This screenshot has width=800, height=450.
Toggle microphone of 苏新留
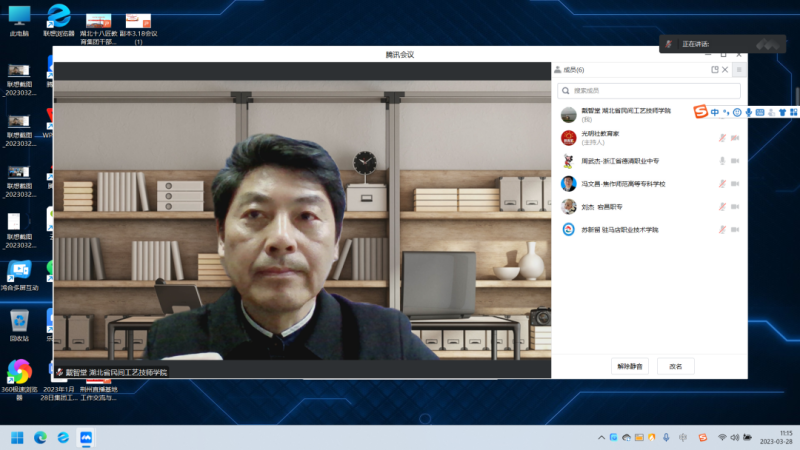click(x=722, y=230)
